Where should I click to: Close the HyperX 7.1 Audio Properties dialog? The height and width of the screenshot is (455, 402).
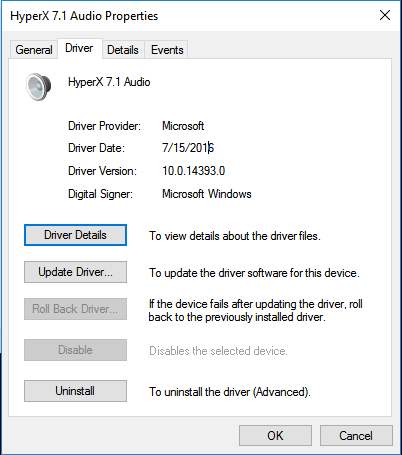point(385,15)
